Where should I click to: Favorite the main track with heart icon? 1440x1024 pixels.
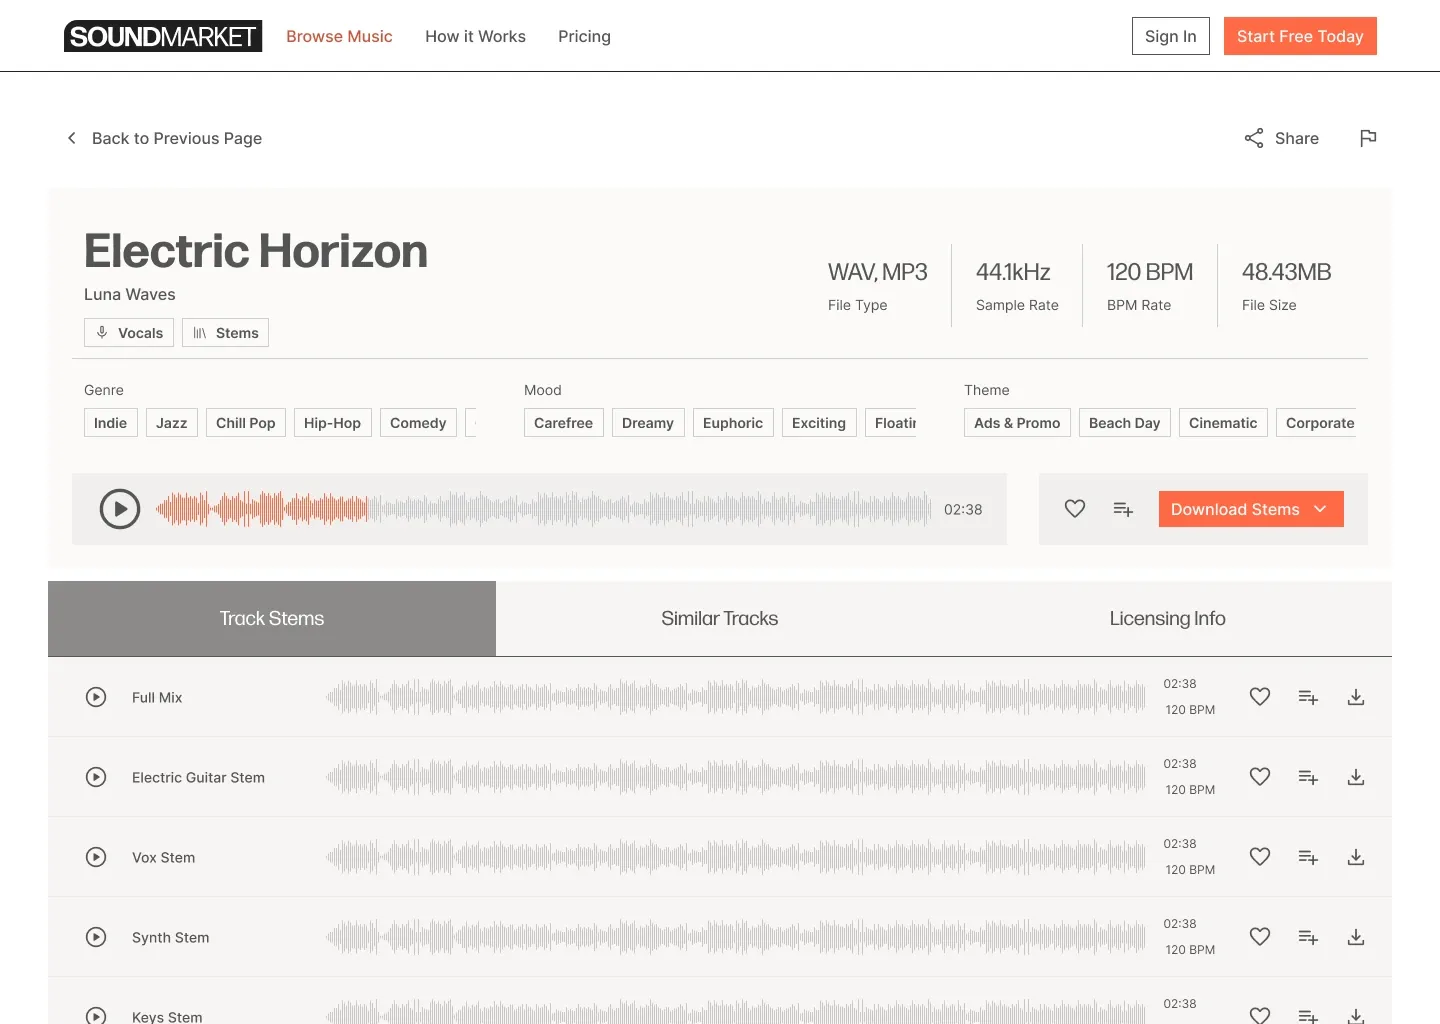pyautogui.click(x=1075, y=509)
